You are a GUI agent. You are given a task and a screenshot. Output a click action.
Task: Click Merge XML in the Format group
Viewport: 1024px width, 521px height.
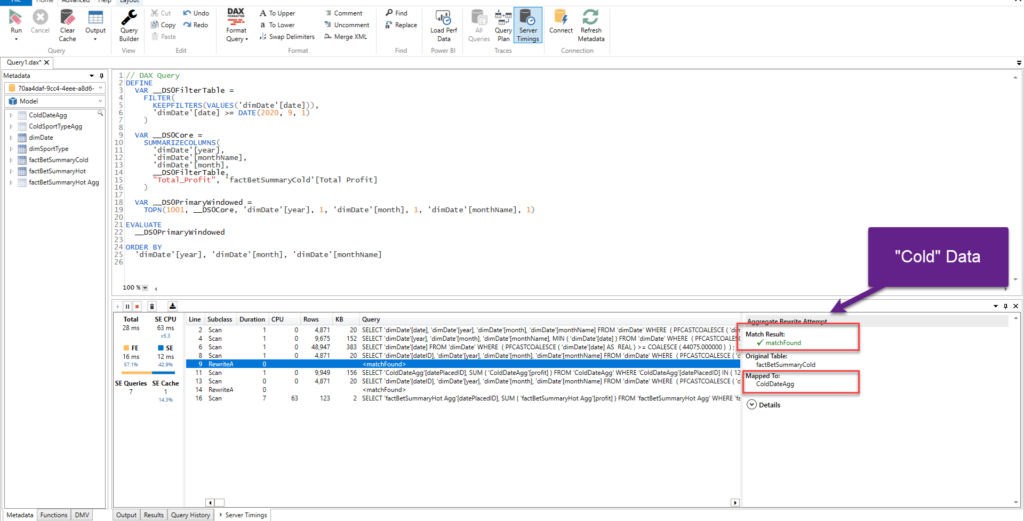pyautogui.click(x=345, y=37)
